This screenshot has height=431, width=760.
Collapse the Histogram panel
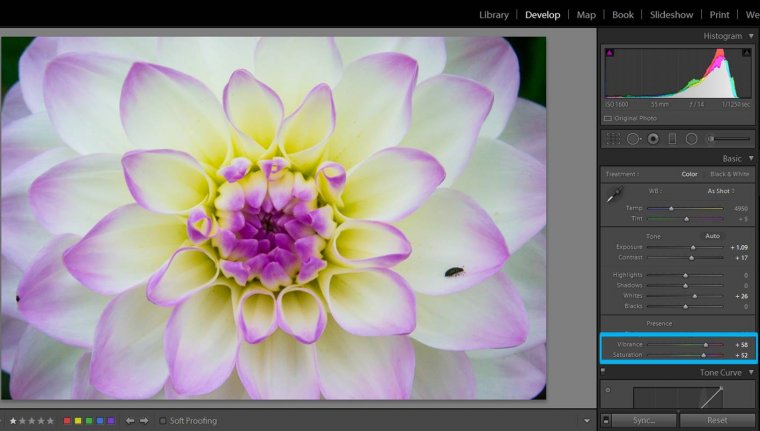coord(751,36)
